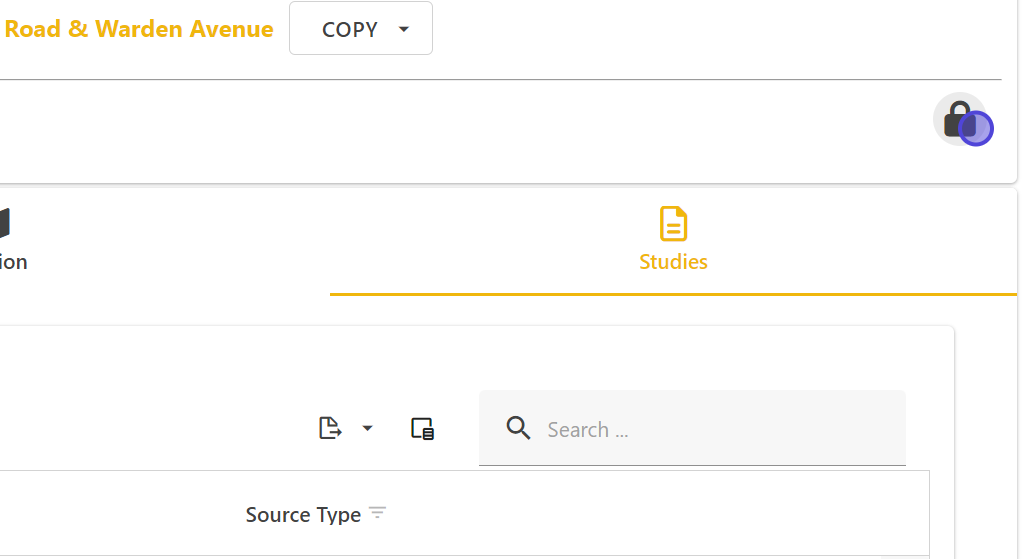Screen dimensions: 1024x559
Task: Click the Source Type filter icon
Action: click(x=377, y=514)
